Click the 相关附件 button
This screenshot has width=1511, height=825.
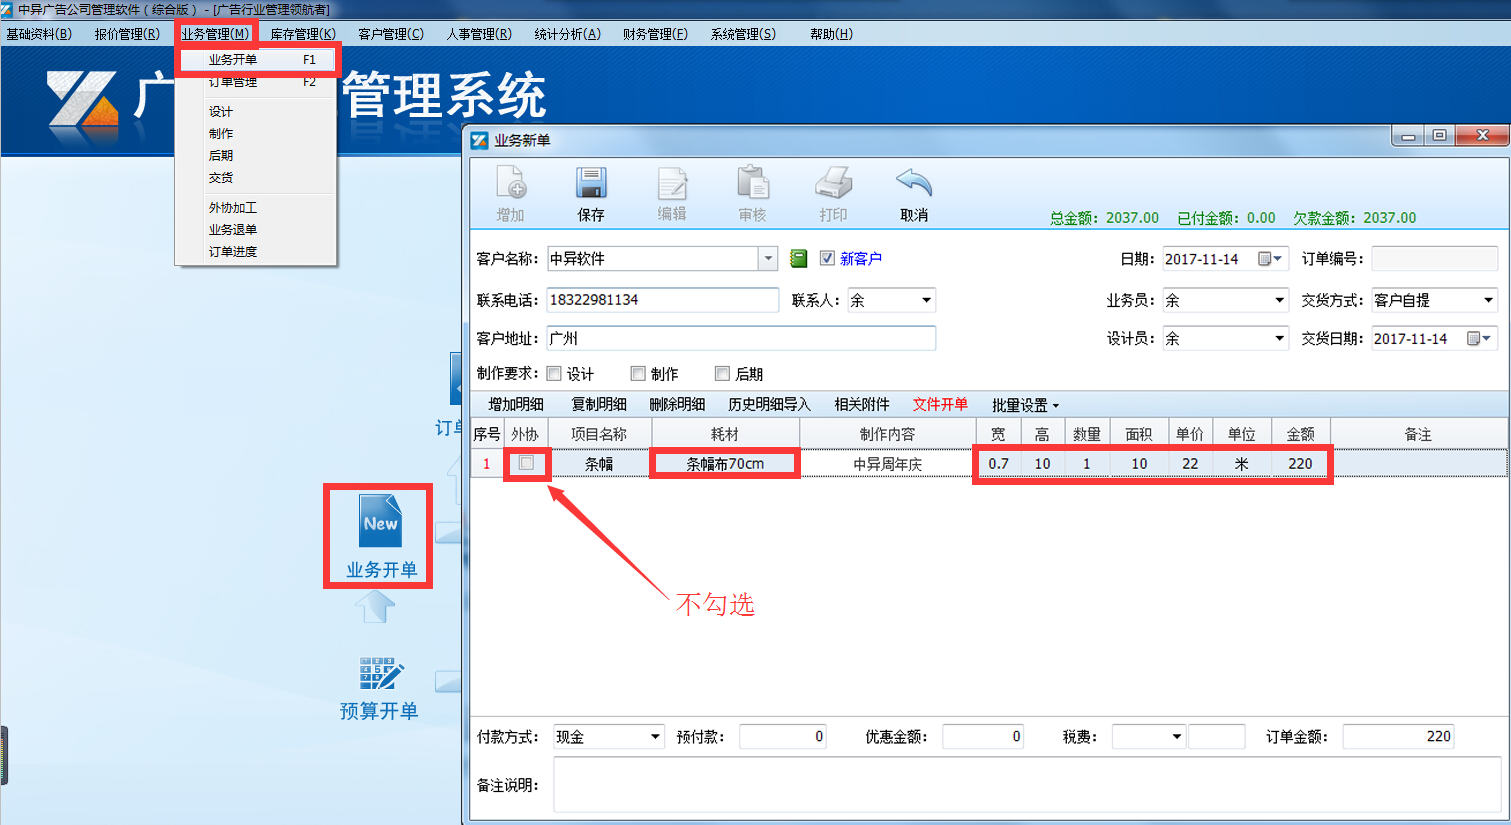click(x=862, y=404)
